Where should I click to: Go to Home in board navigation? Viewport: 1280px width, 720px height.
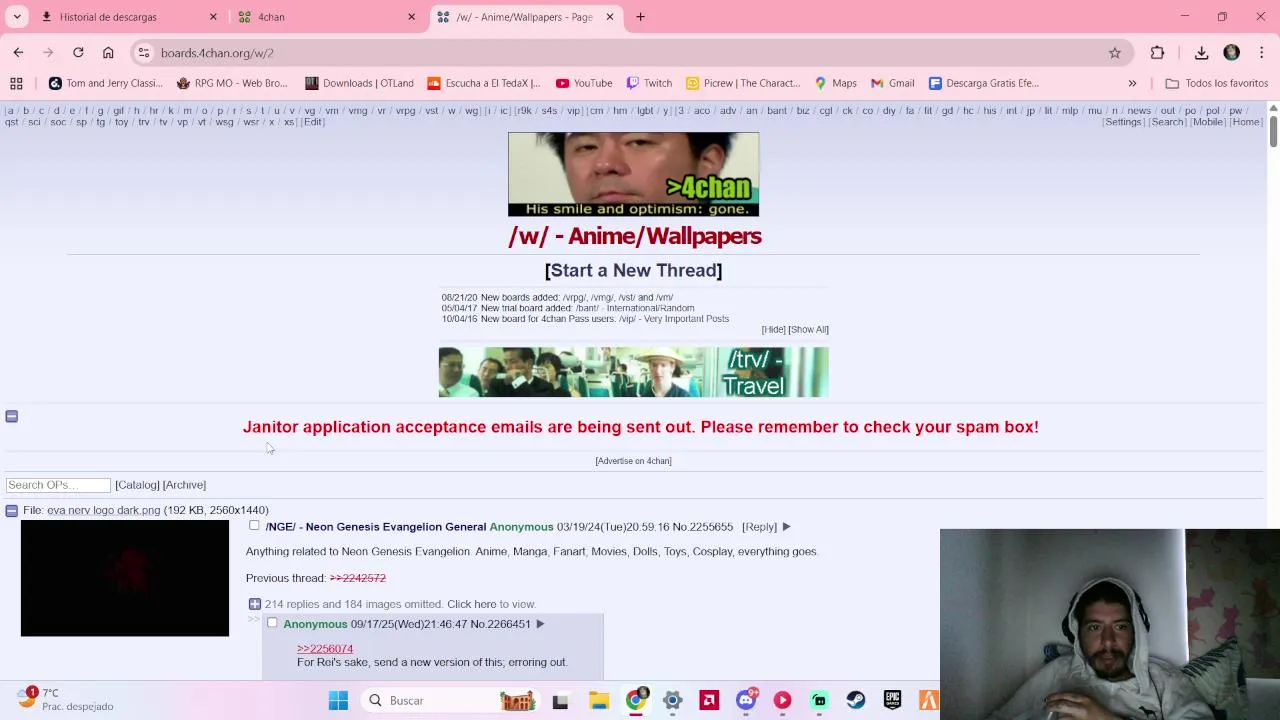coord(1246,122)
